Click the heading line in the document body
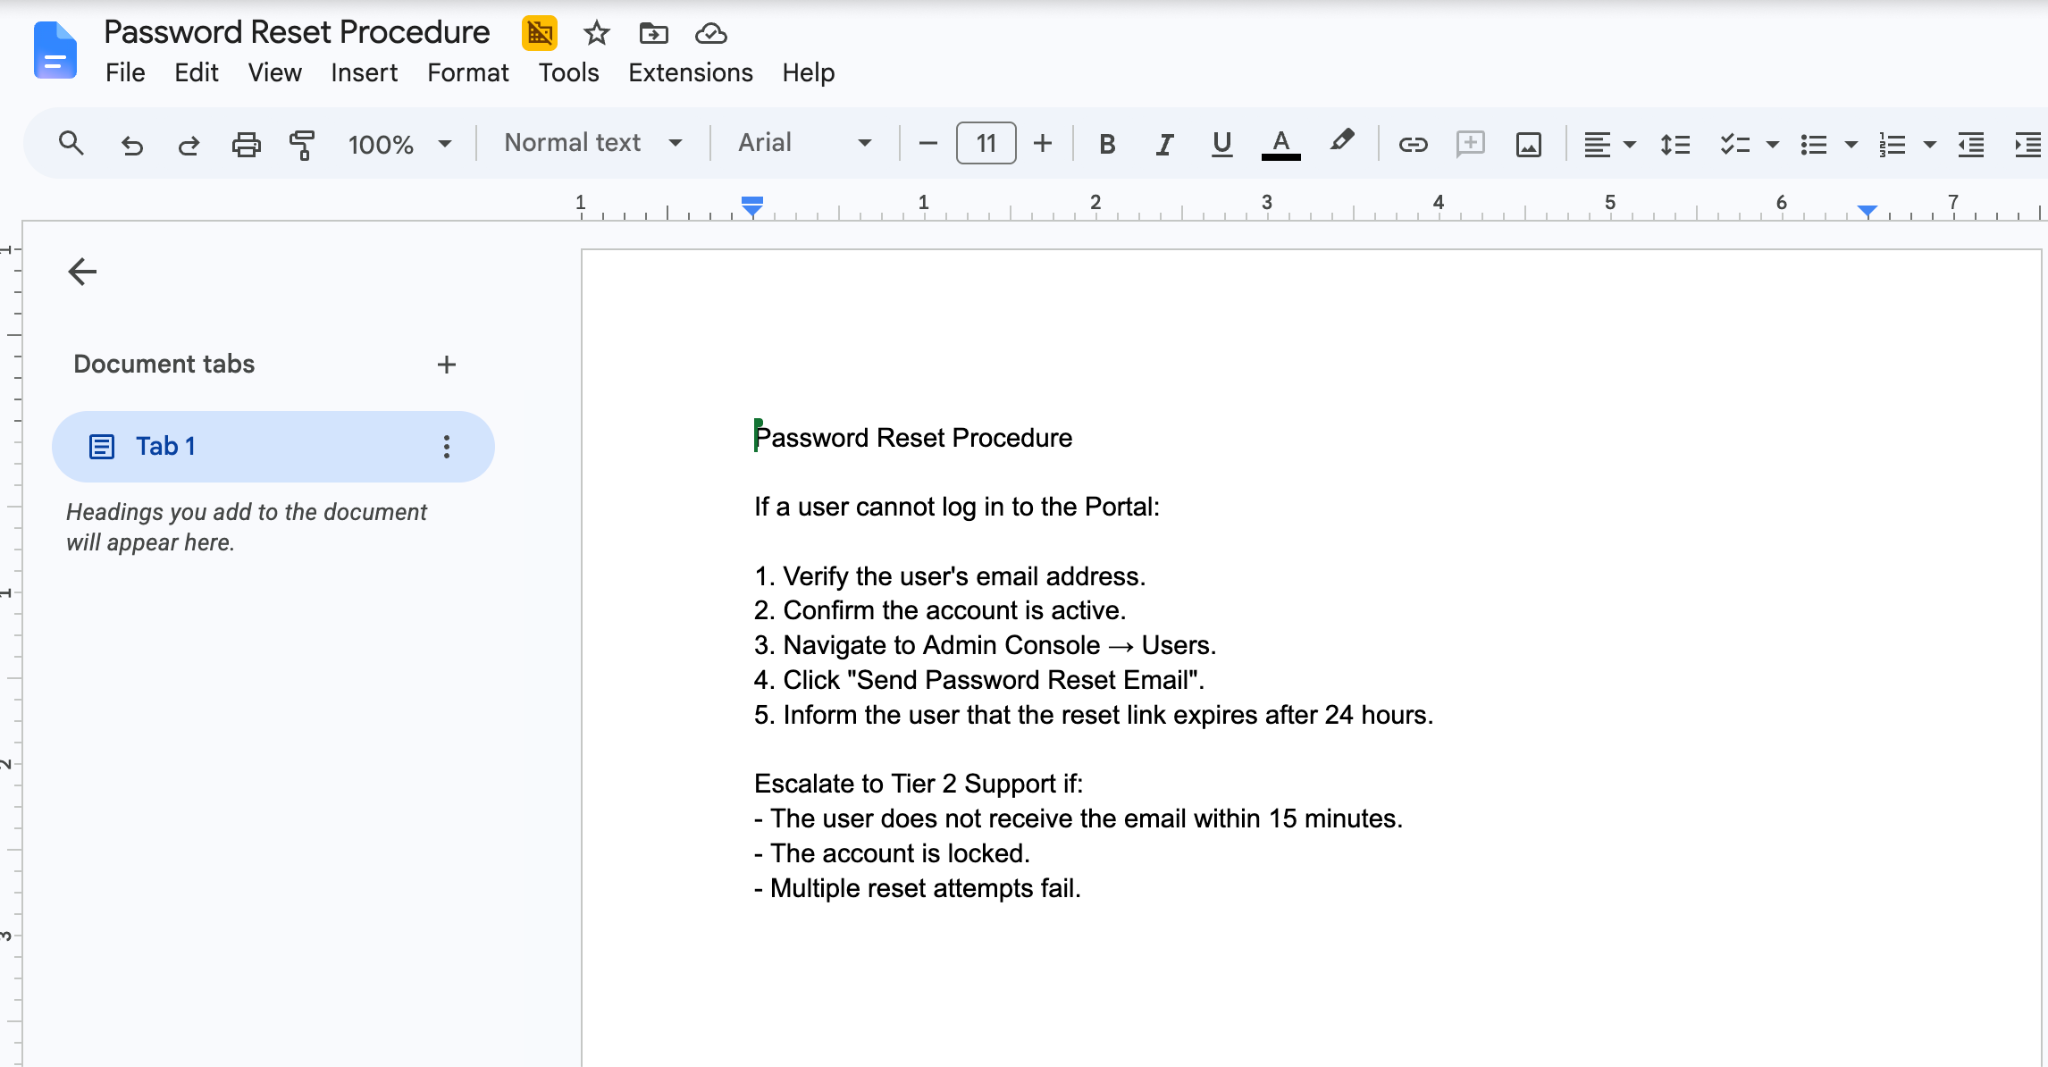The image size is (2048, 1067). click(913, 438)
